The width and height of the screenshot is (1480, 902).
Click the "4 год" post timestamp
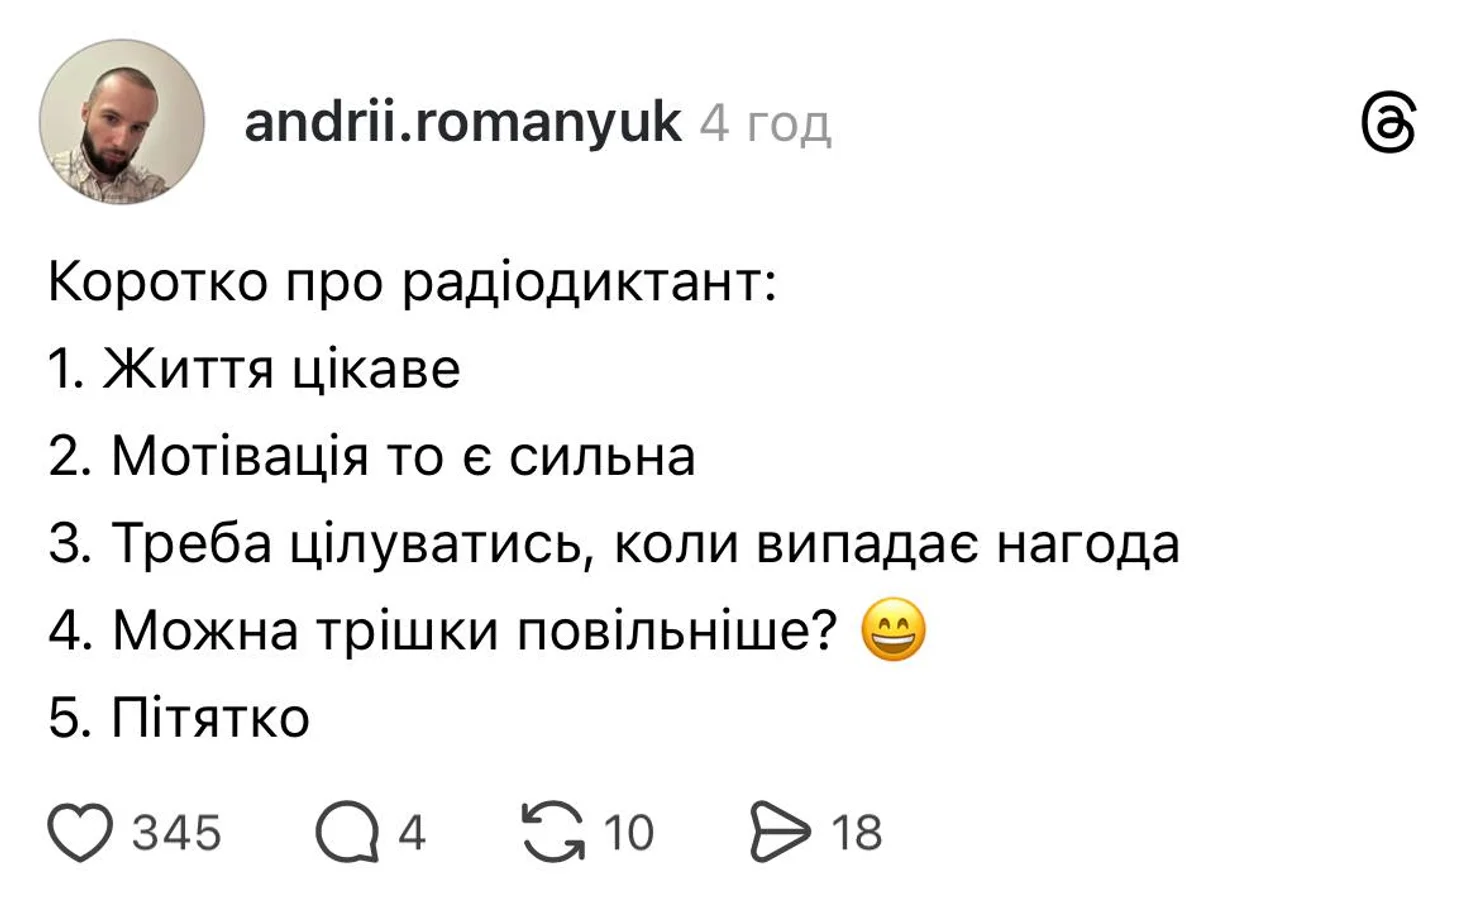(765, 125)
